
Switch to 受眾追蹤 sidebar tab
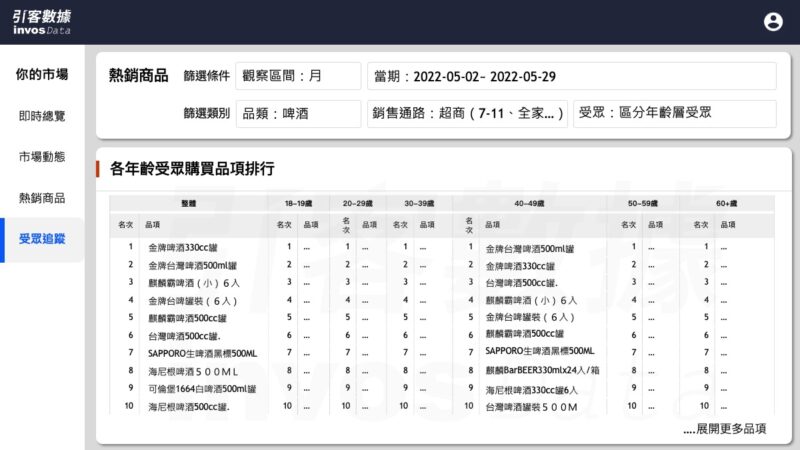click(x=42, y=239)
